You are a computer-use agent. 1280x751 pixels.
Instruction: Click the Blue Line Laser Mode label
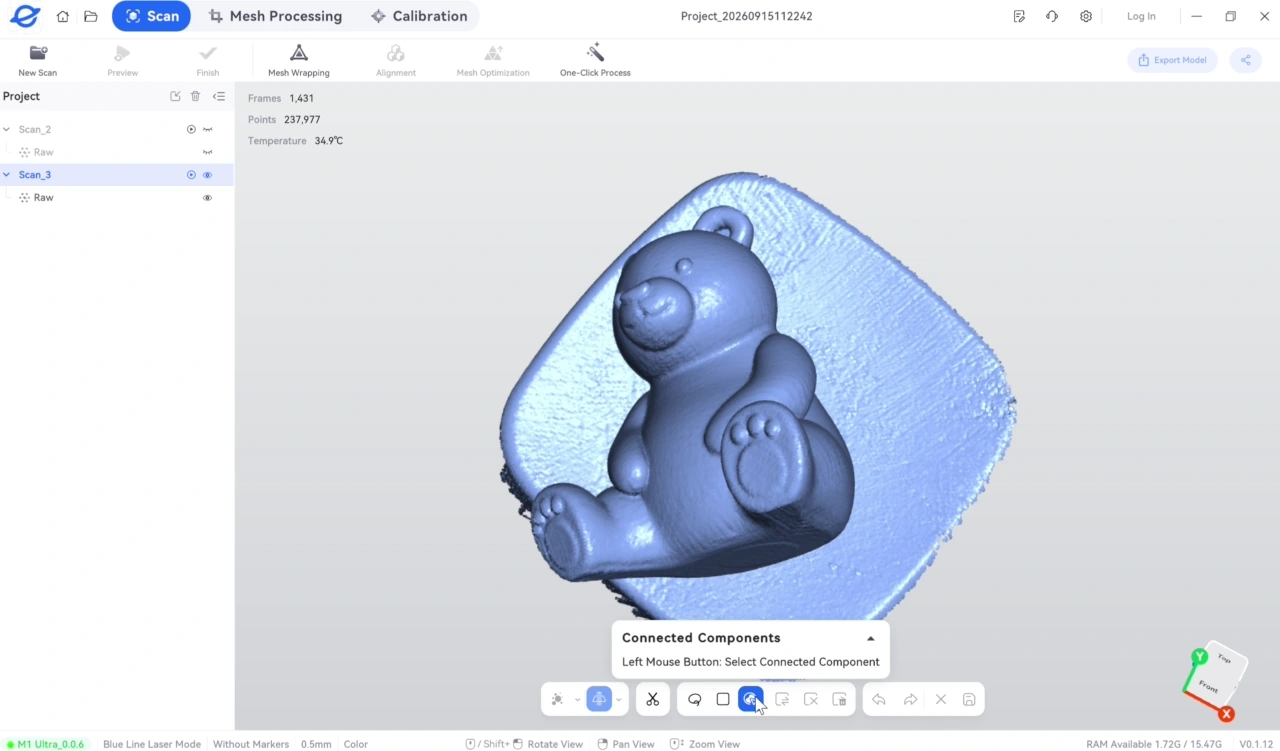[152, 744]
